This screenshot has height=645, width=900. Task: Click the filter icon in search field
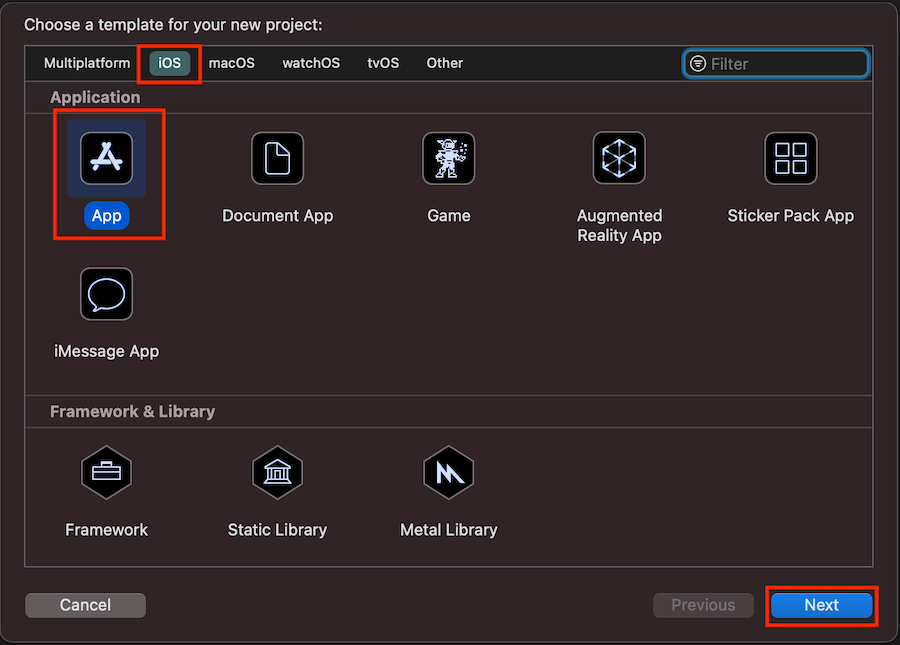[697, 64]
